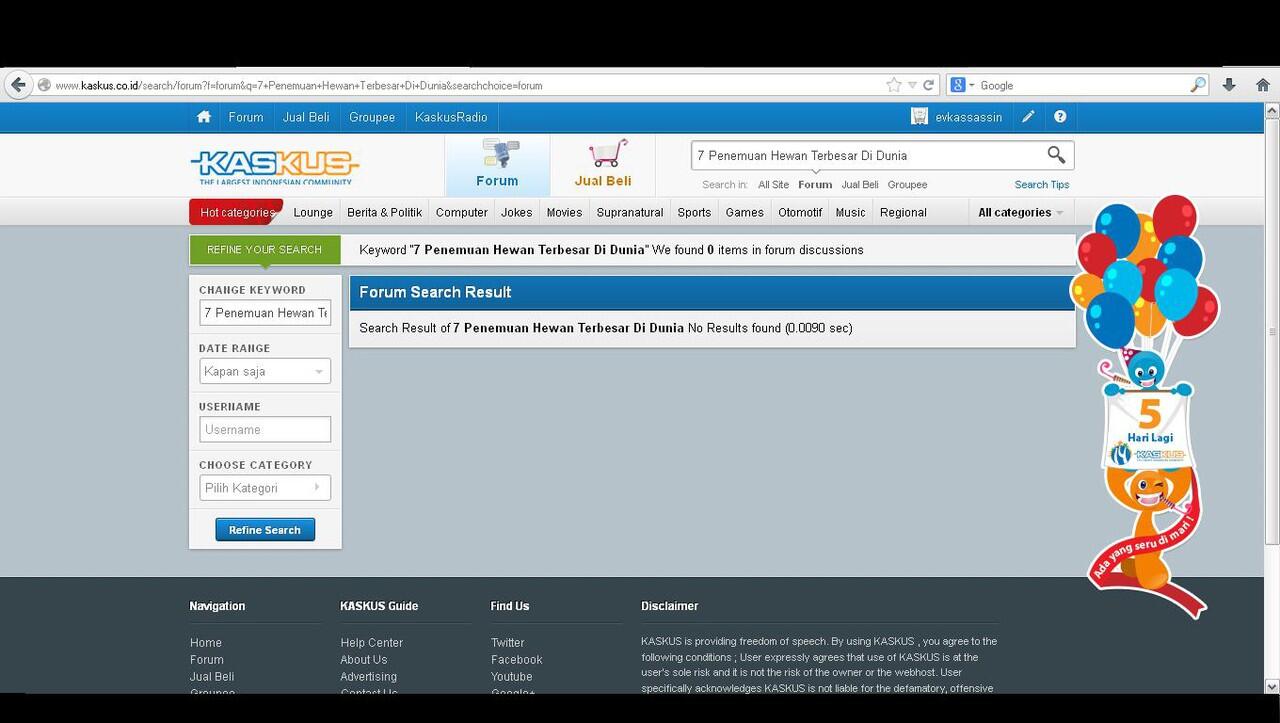
Task: Open the Lounge category
Action: 313,212
